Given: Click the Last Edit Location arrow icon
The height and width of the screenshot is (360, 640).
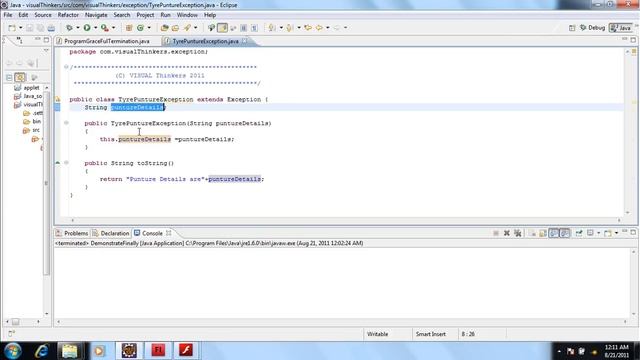Looking at the screenshot, I should coord(308,28).
